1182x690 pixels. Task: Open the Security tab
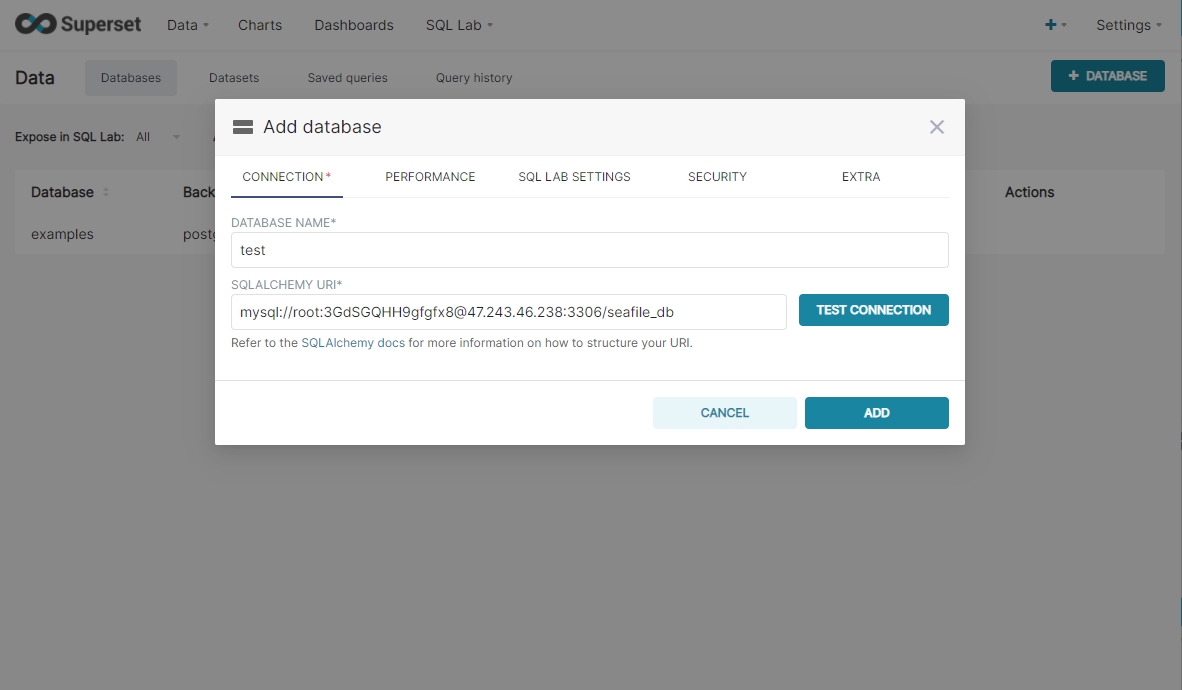[717, 177]
